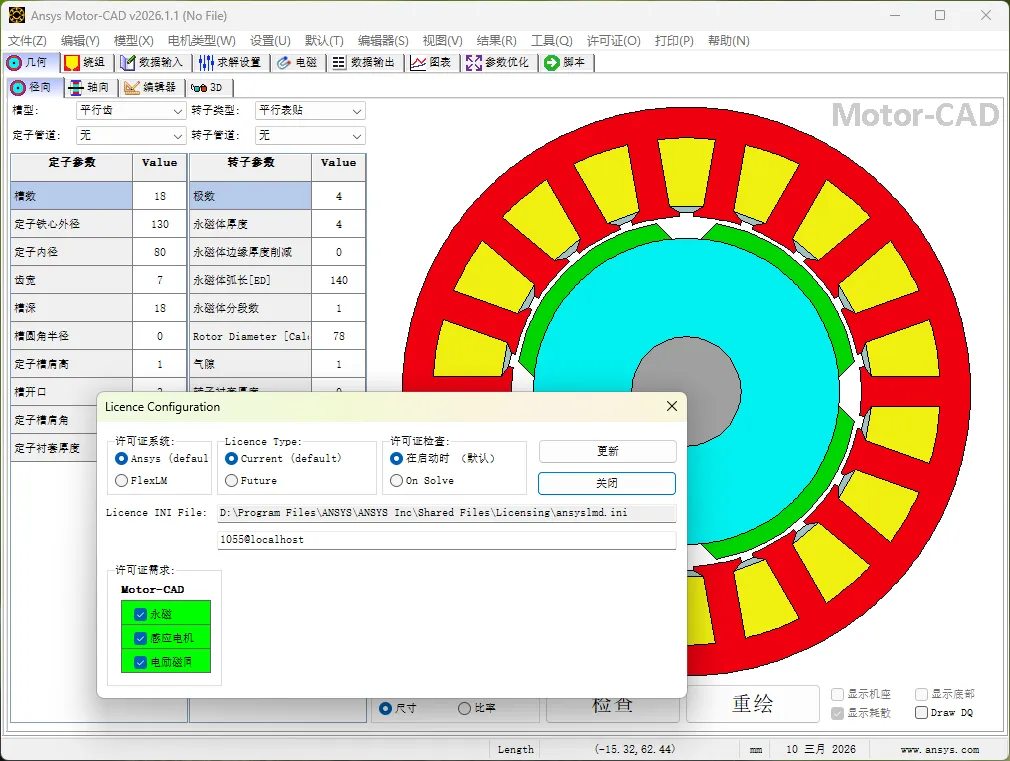The height and width of the screenshot is (761, 1010).
Task: Select Current (default) licence type
Action: [x=231, y=458]
